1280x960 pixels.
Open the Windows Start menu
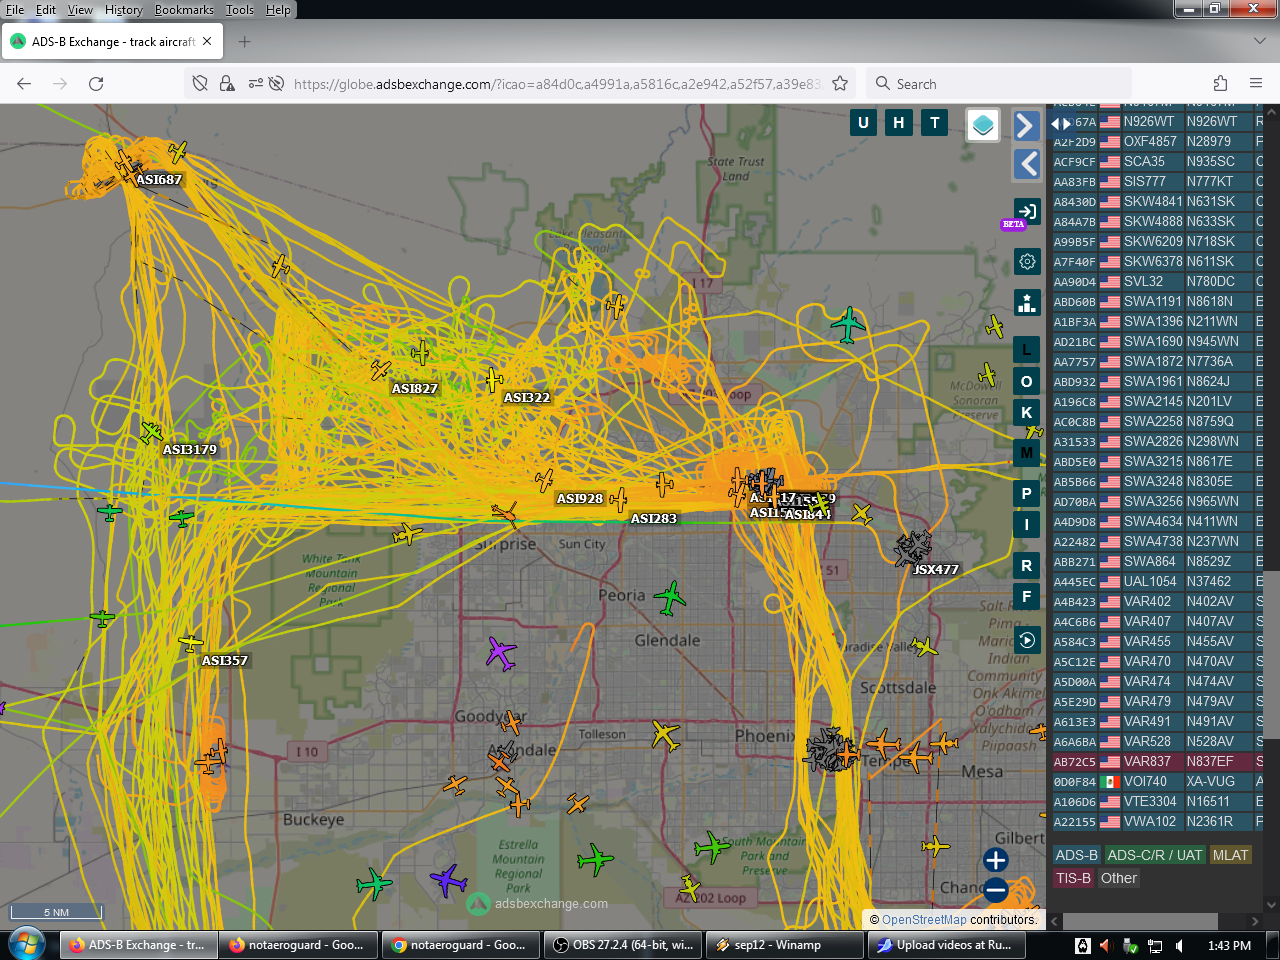pyautogui.click(x=26, y=944)
